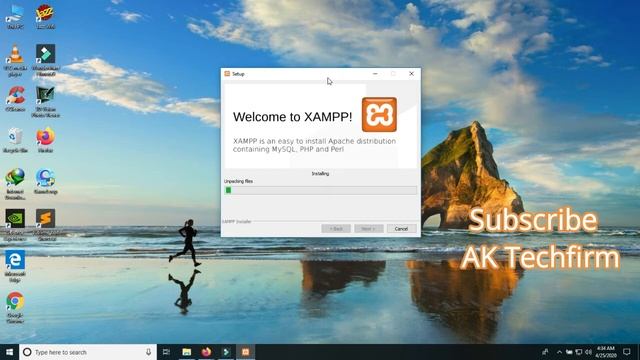Open the Action Center notifications icon
This screenshot has width=640, height=360.
[627, 352]
